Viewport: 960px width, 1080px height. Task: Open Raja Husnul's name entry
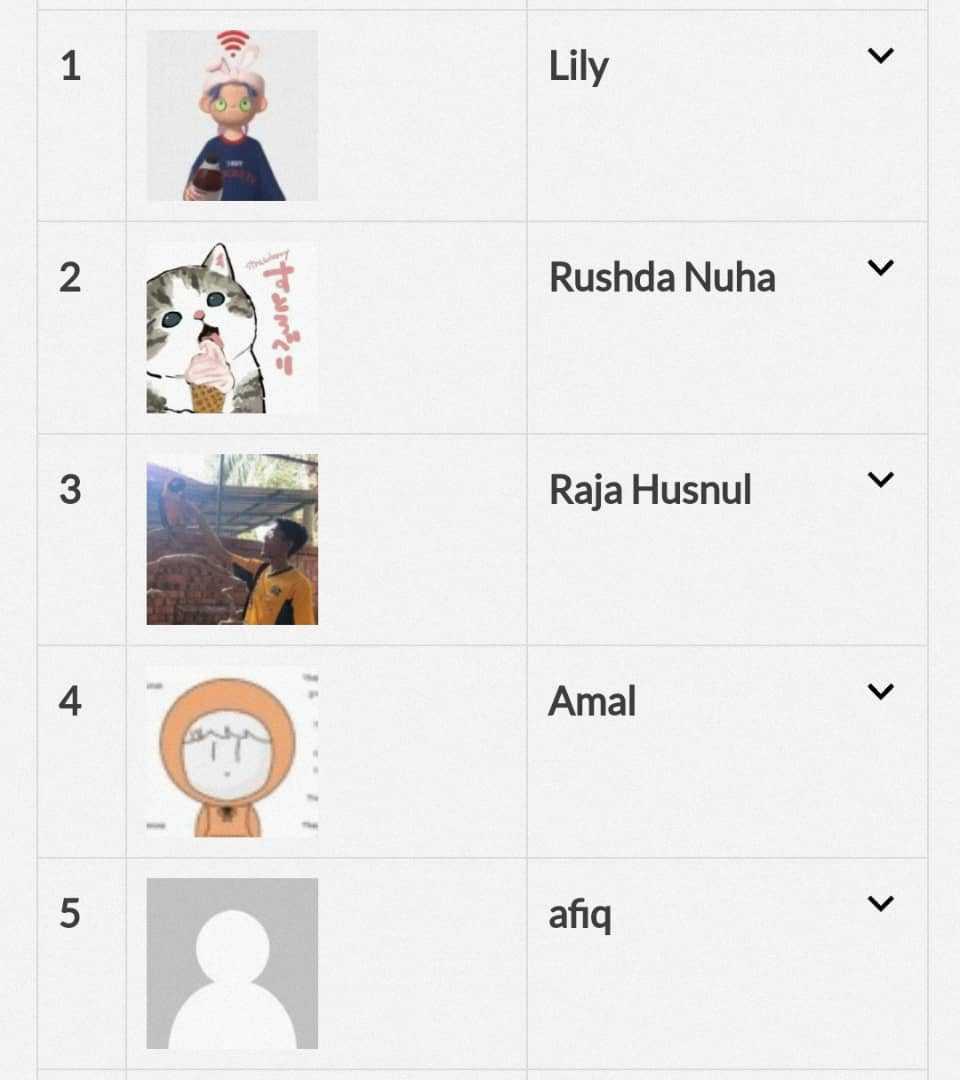[650, 491]
